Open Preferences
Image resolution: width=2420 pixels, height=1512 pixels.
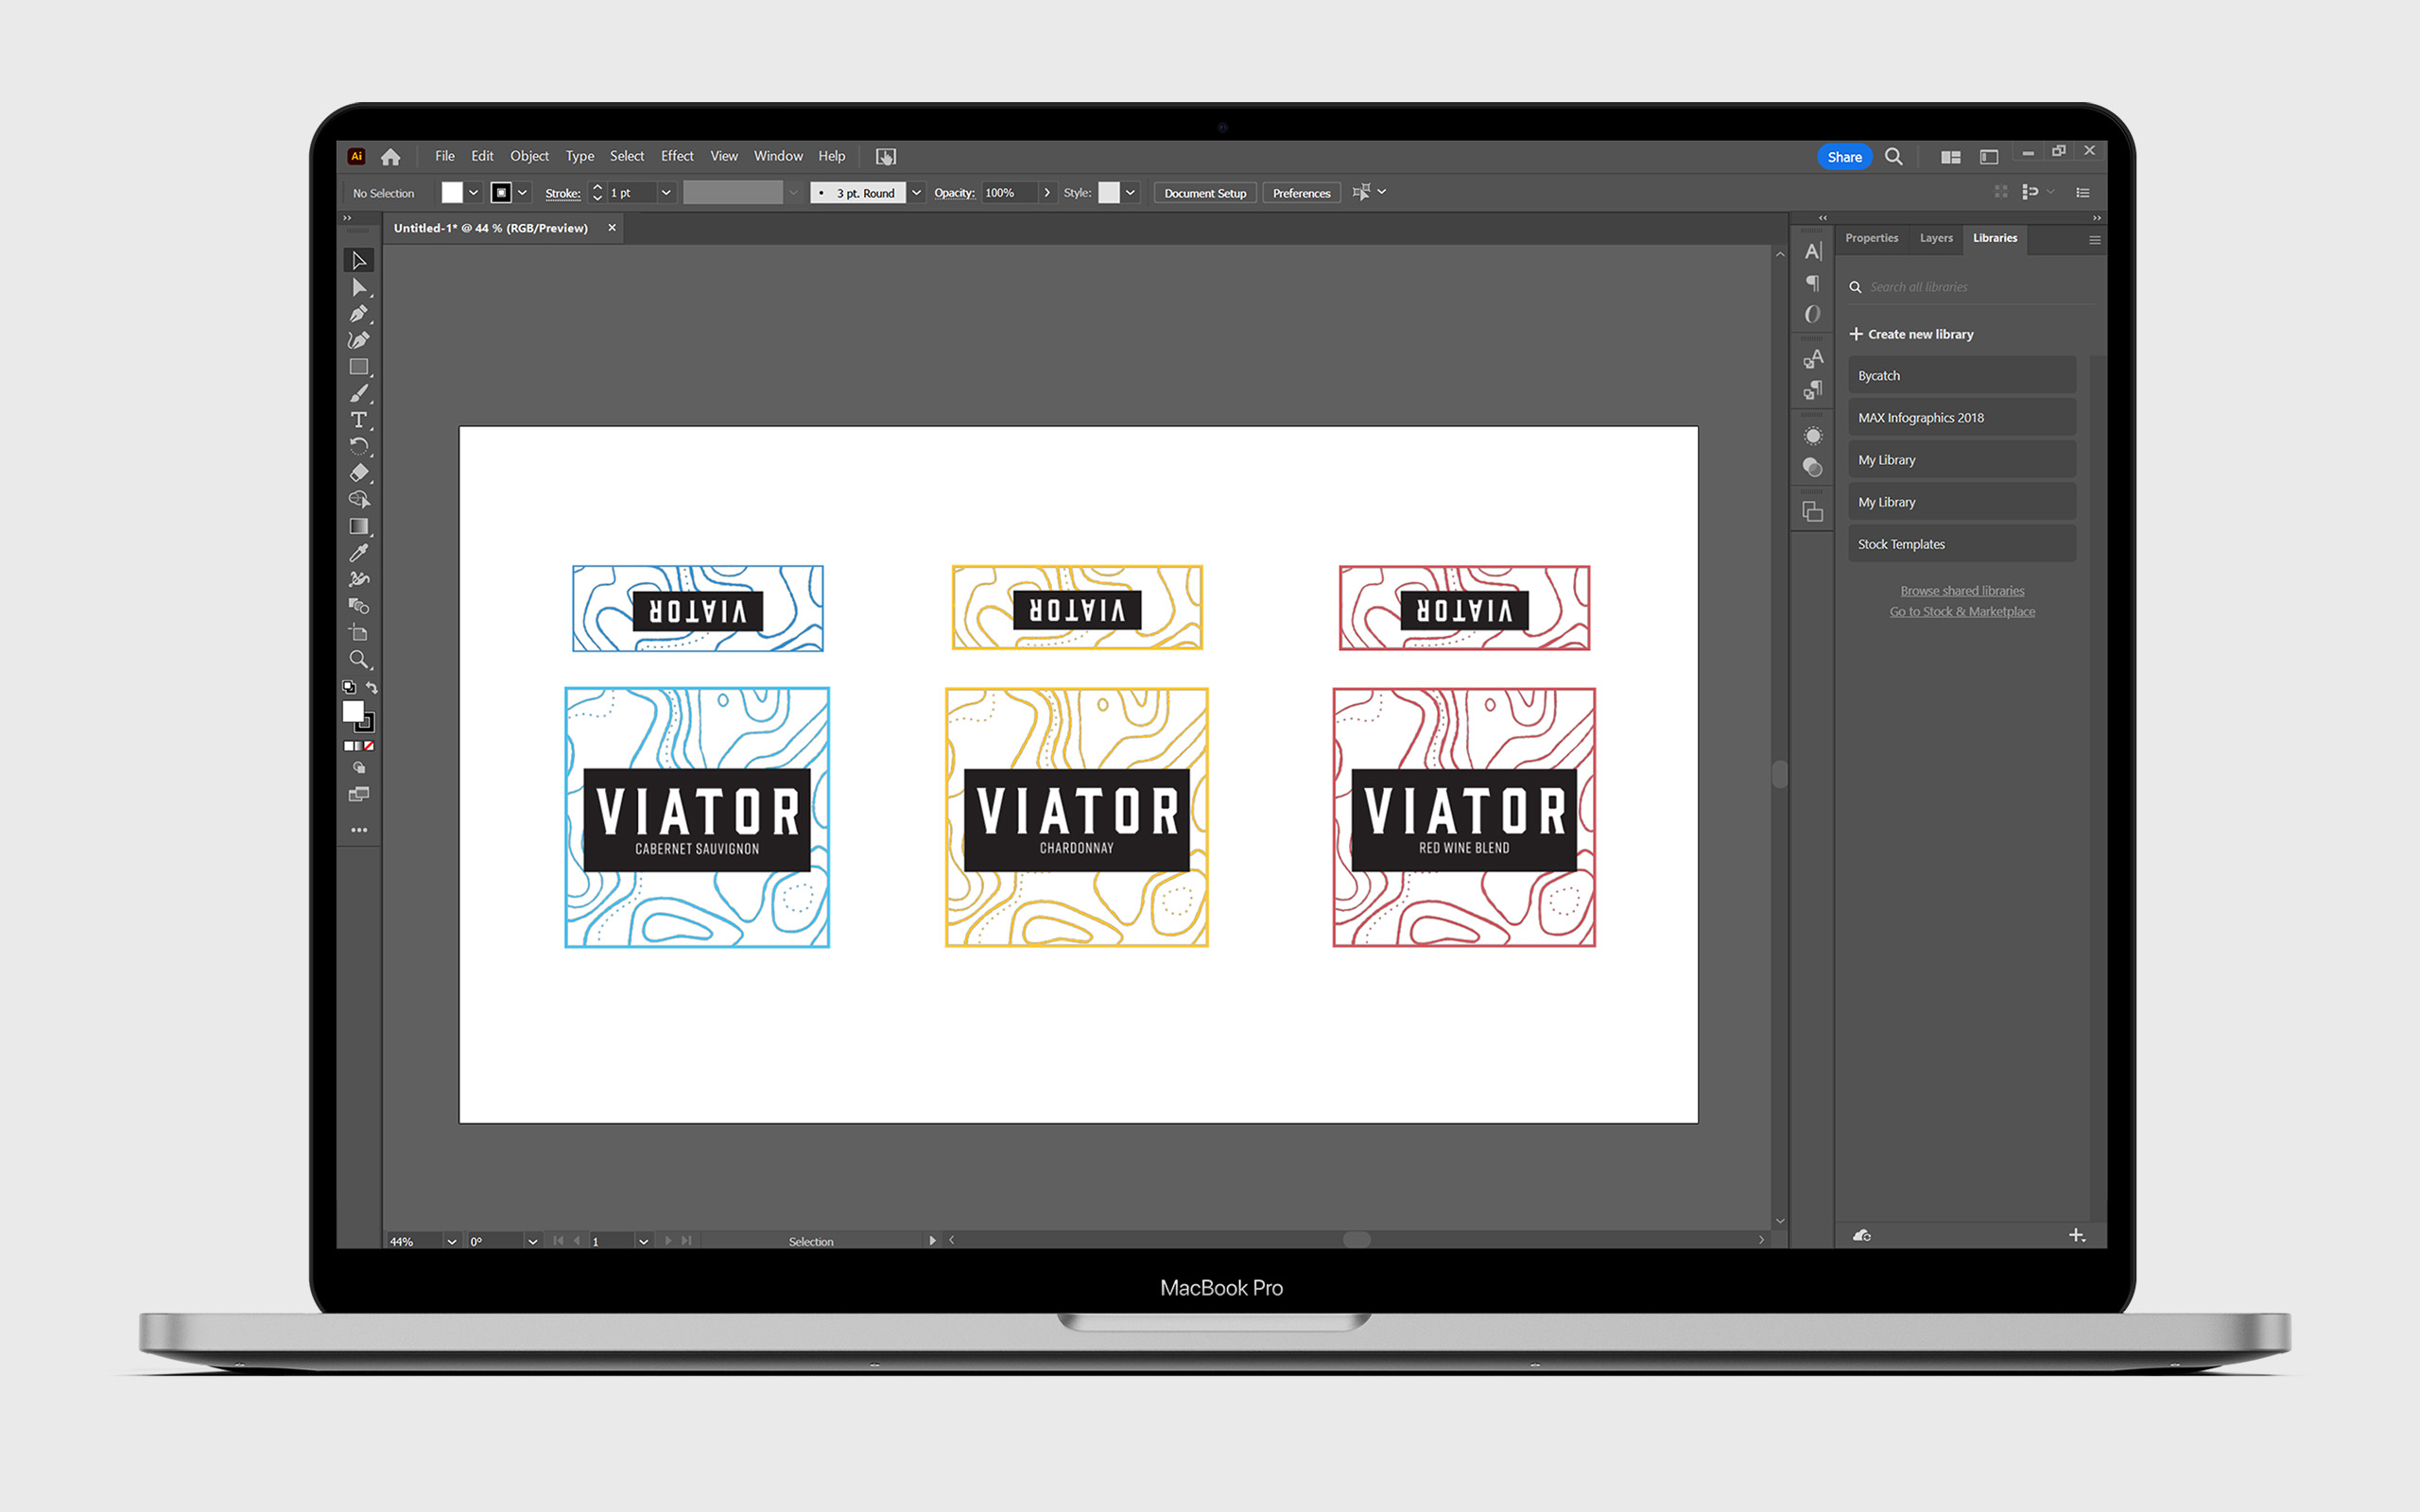1301,193
